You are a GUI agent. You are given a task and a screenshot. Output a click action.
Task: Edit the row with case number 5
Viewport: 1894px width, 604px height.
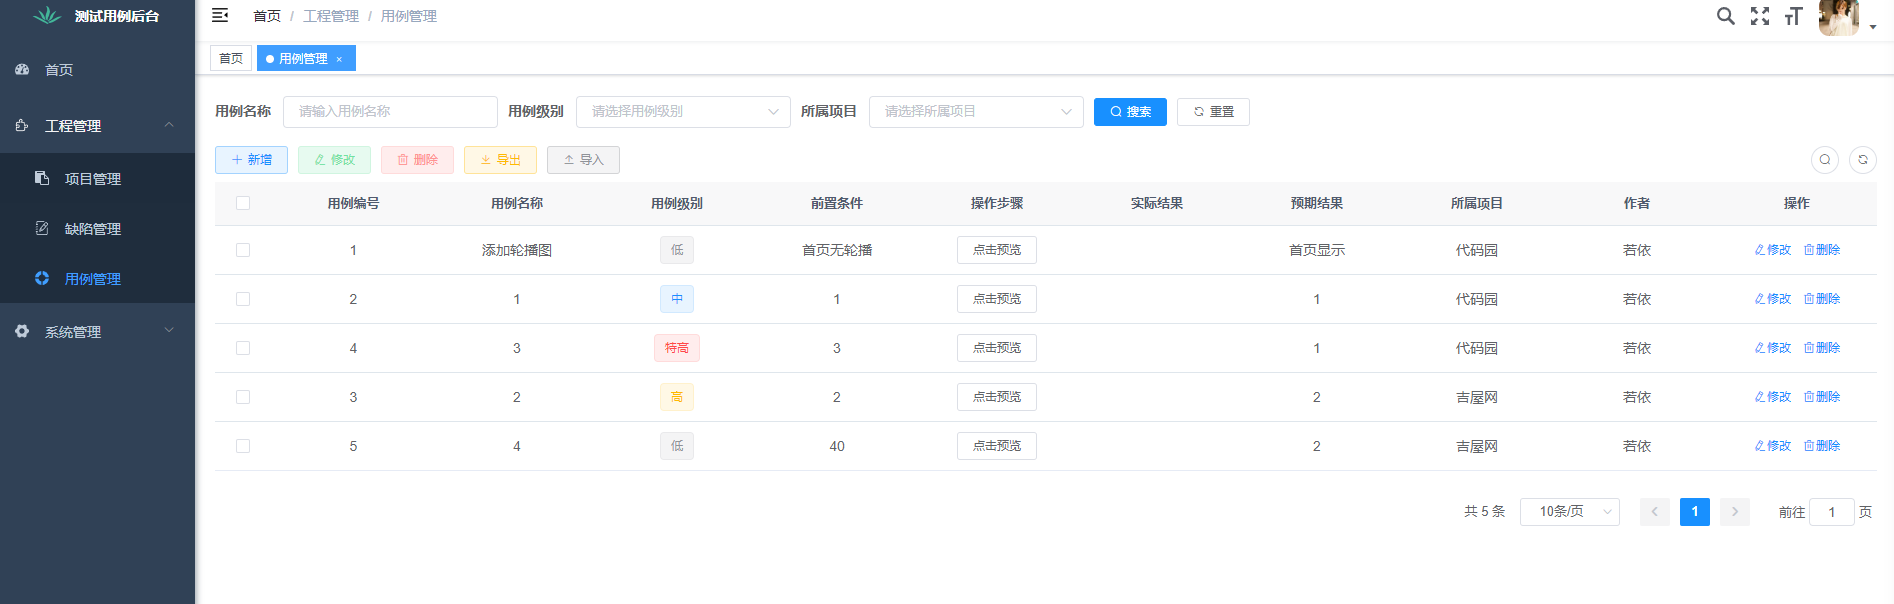pos(1773,446)
